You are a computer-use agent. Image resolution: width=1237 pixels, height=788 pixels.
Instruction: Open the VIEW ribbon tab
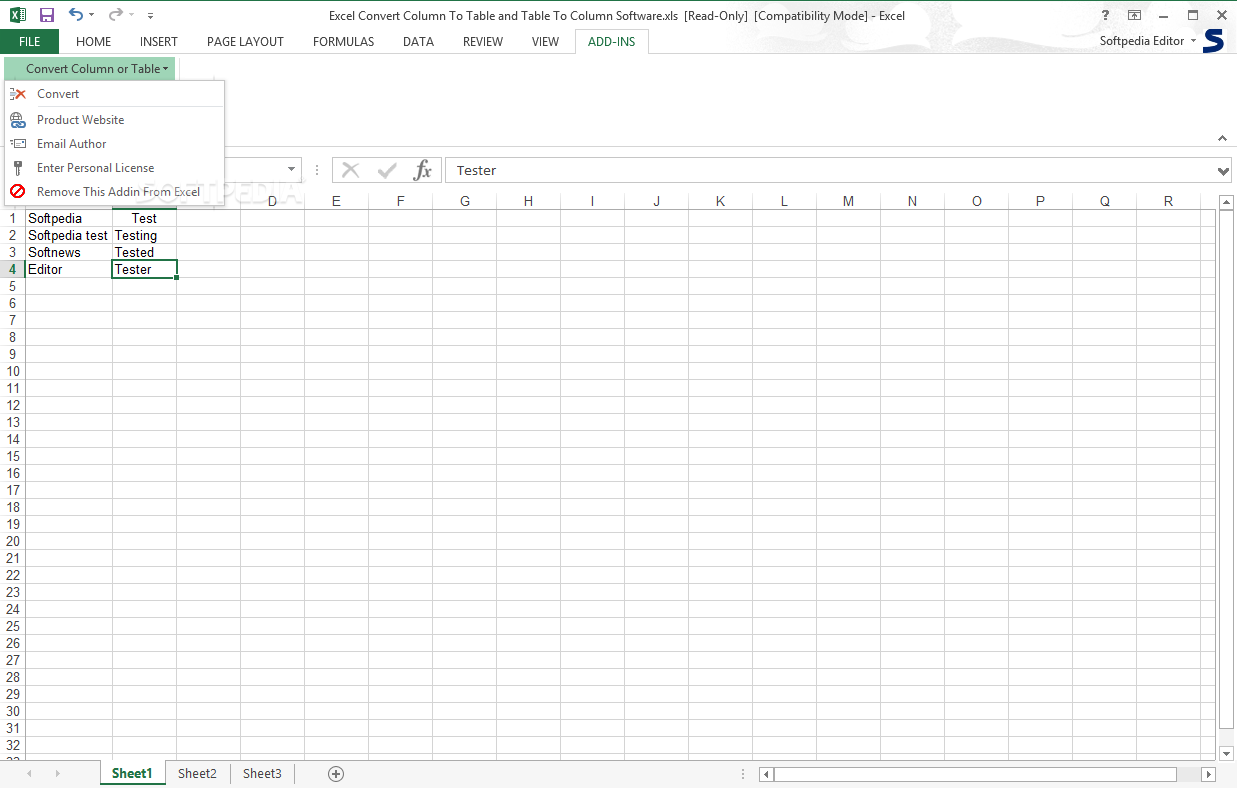click(x=545, y=42)
